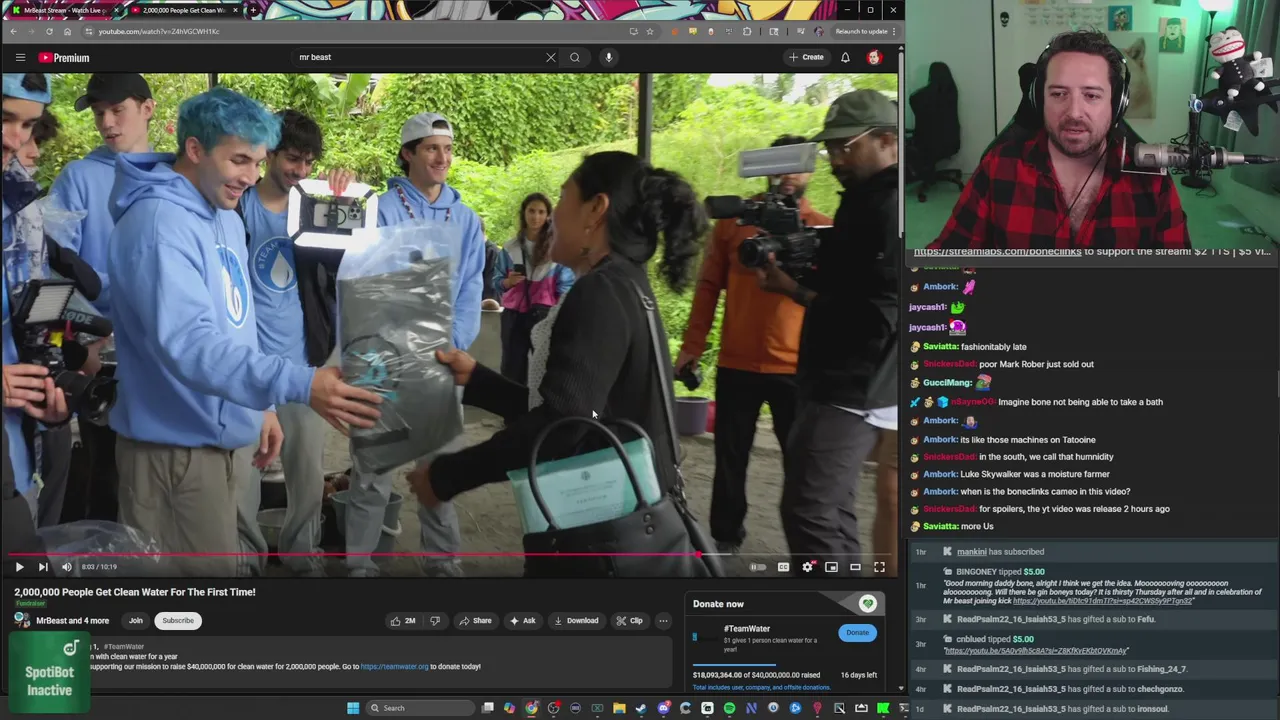Go to YouTube Premium home logo
Viewport: 1280px width, 720px height.
[64, 58]
